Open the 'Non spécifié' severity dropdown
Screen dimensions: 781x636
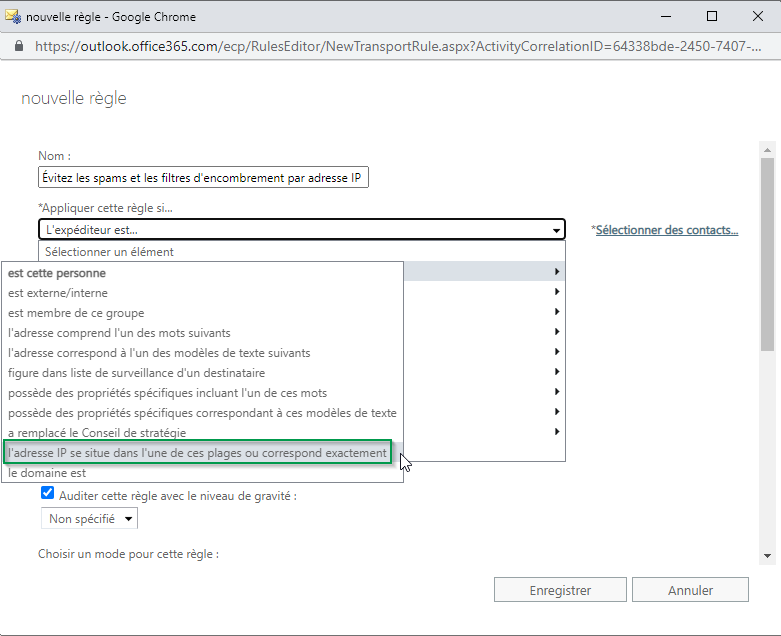pos(89,519)
